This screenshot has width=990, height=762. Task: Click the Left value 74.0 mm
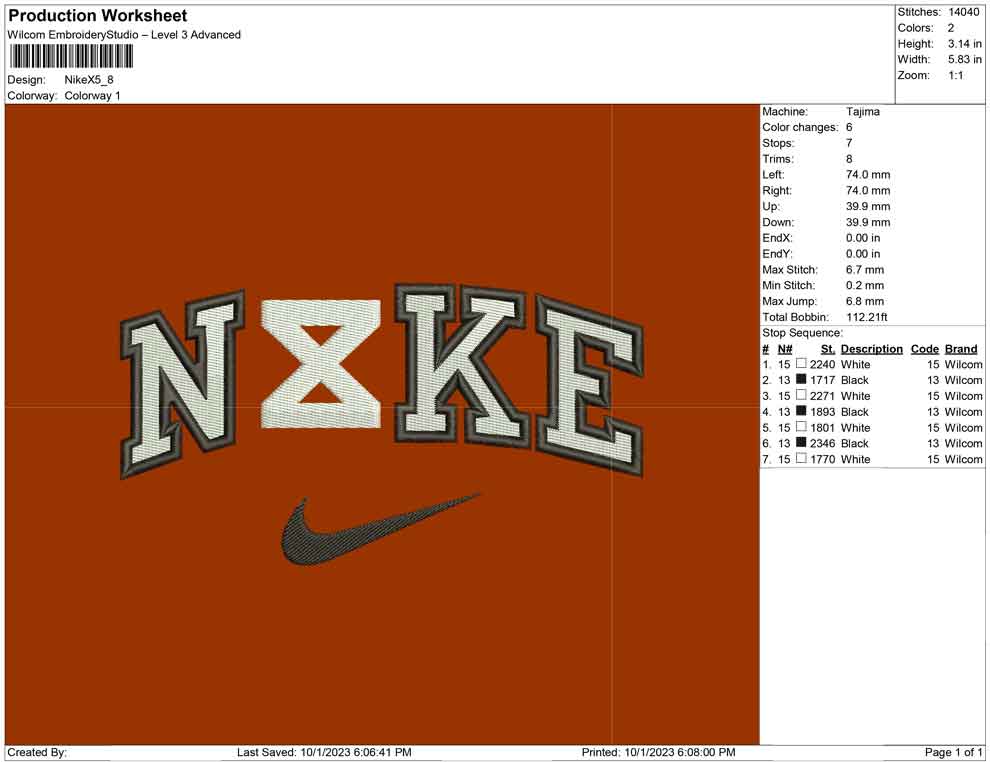868,175
